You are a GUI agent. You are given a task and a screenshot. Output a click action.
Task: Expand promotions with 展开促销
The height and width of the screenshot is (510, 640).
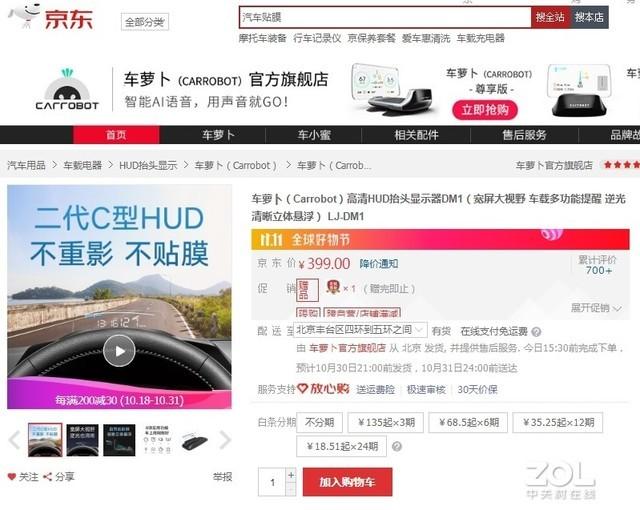coord(596,308)
